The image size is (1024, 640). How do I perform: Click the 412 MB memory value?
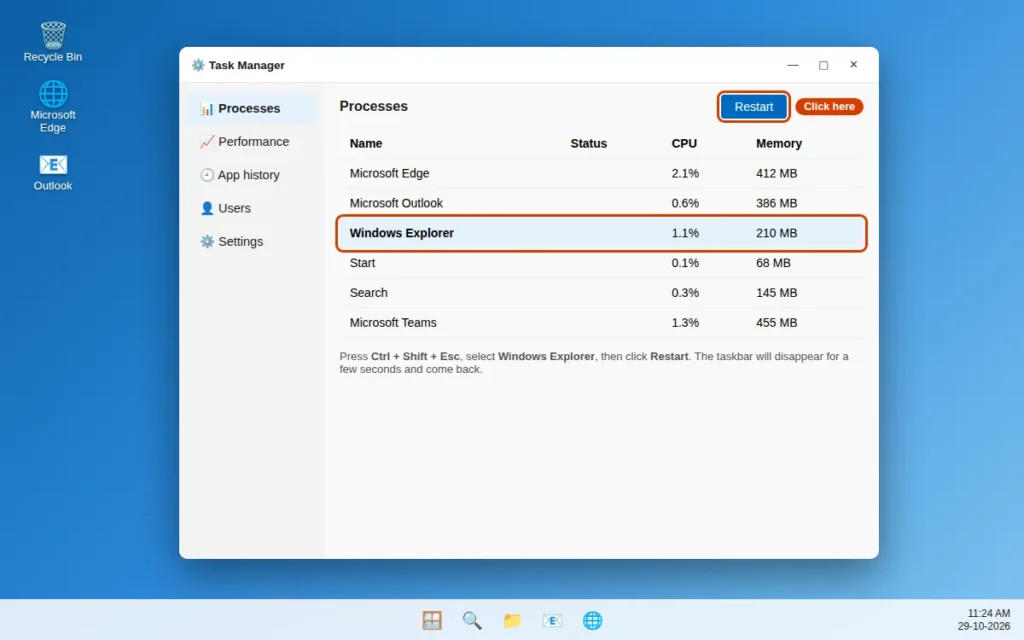(x=776, y=174)
